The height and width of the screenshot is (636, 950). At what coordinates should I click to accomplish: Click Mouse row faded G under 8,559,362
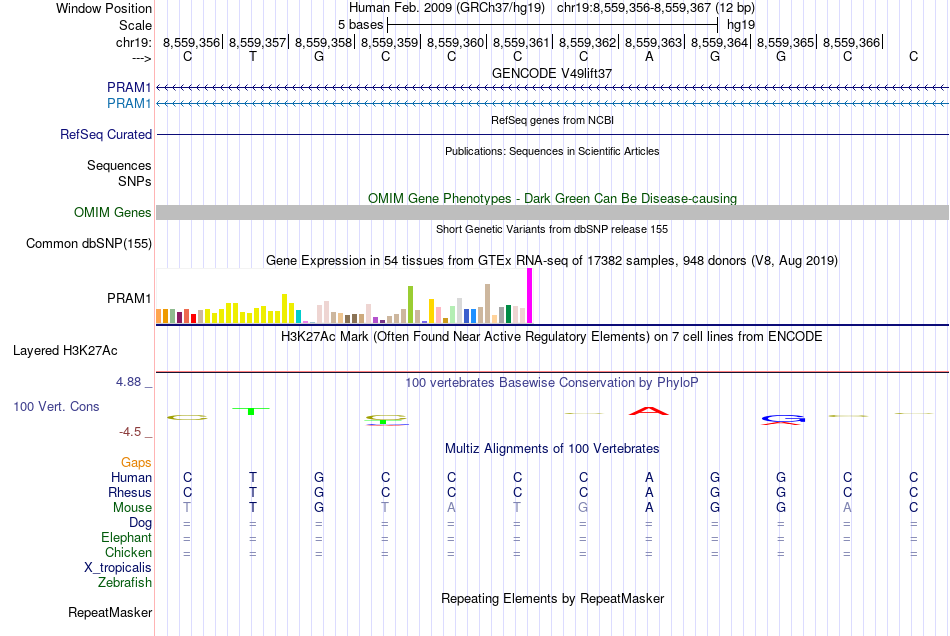(x=583, y=508)
